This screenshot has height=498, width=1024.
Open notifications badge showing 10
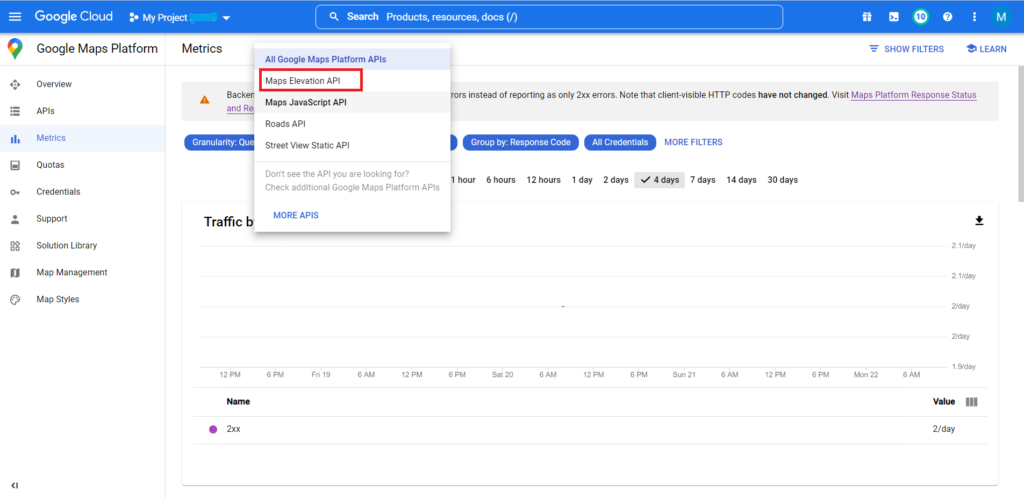click(x=920, y=17)
